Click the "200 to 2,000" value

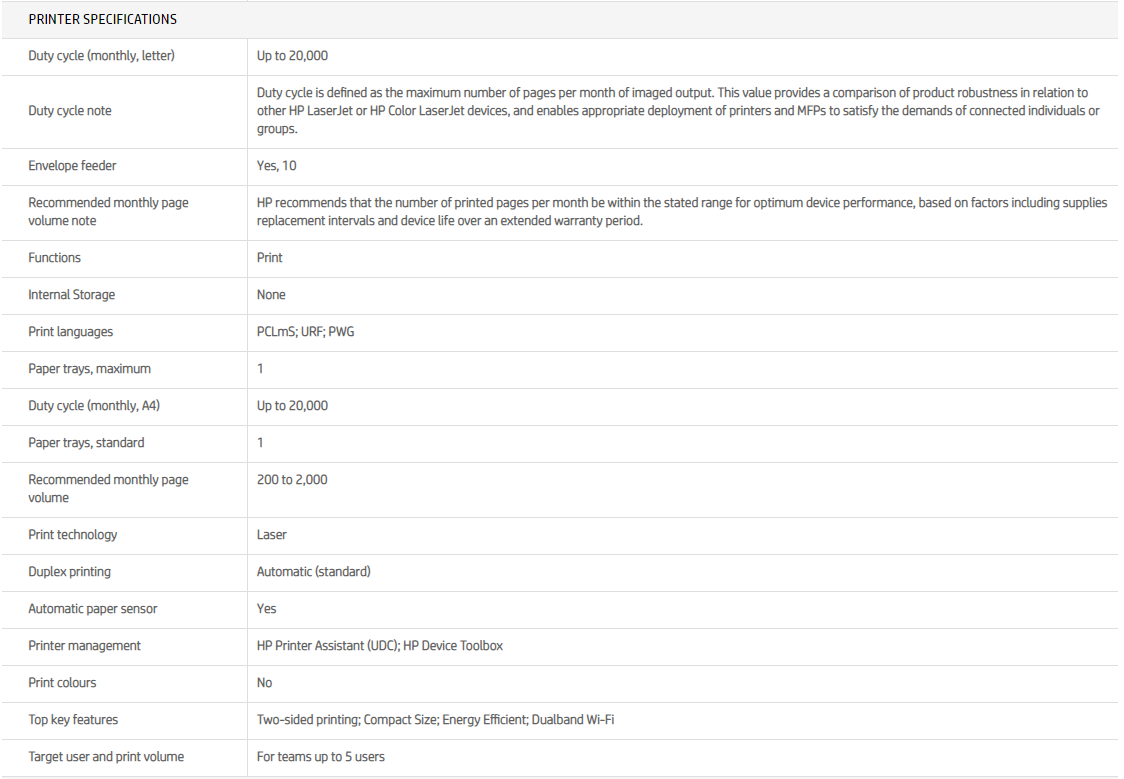pyautogui.click(x=292, y=480)
